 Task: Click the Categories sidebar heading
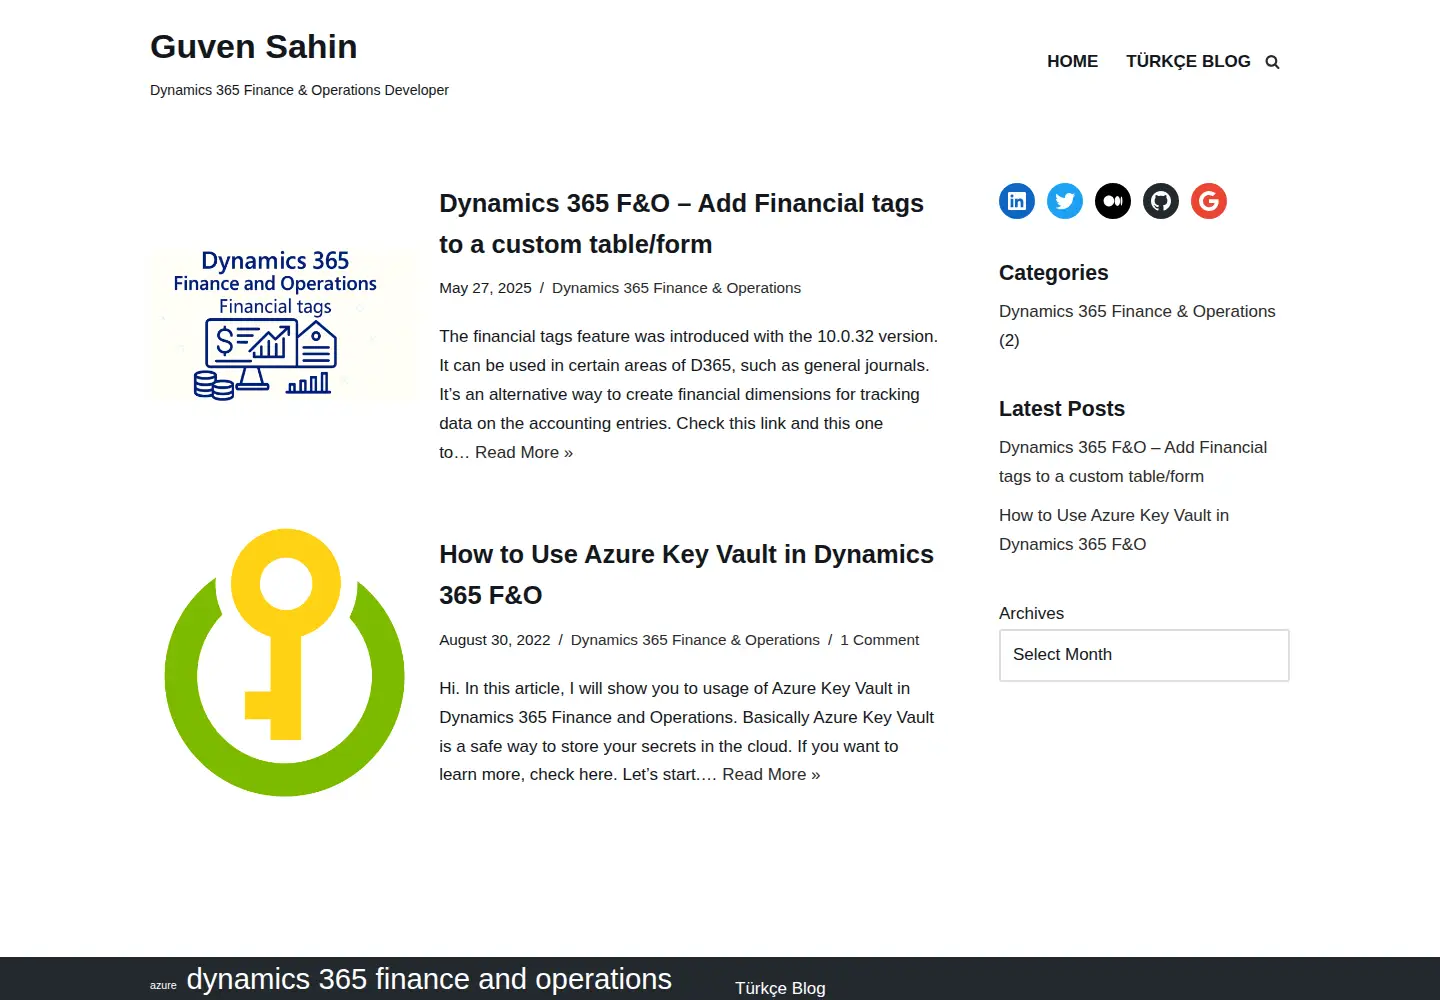pos(1053,273)
